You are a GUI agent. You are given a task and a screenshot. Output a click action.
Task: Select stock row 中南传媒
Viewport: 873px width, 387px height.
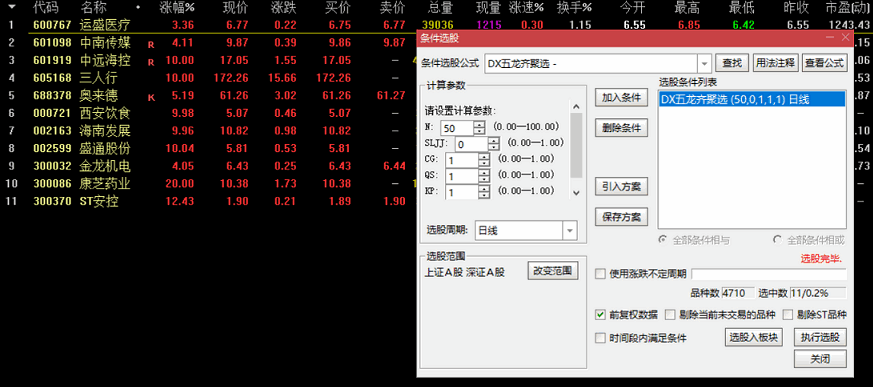pos(105,42)
